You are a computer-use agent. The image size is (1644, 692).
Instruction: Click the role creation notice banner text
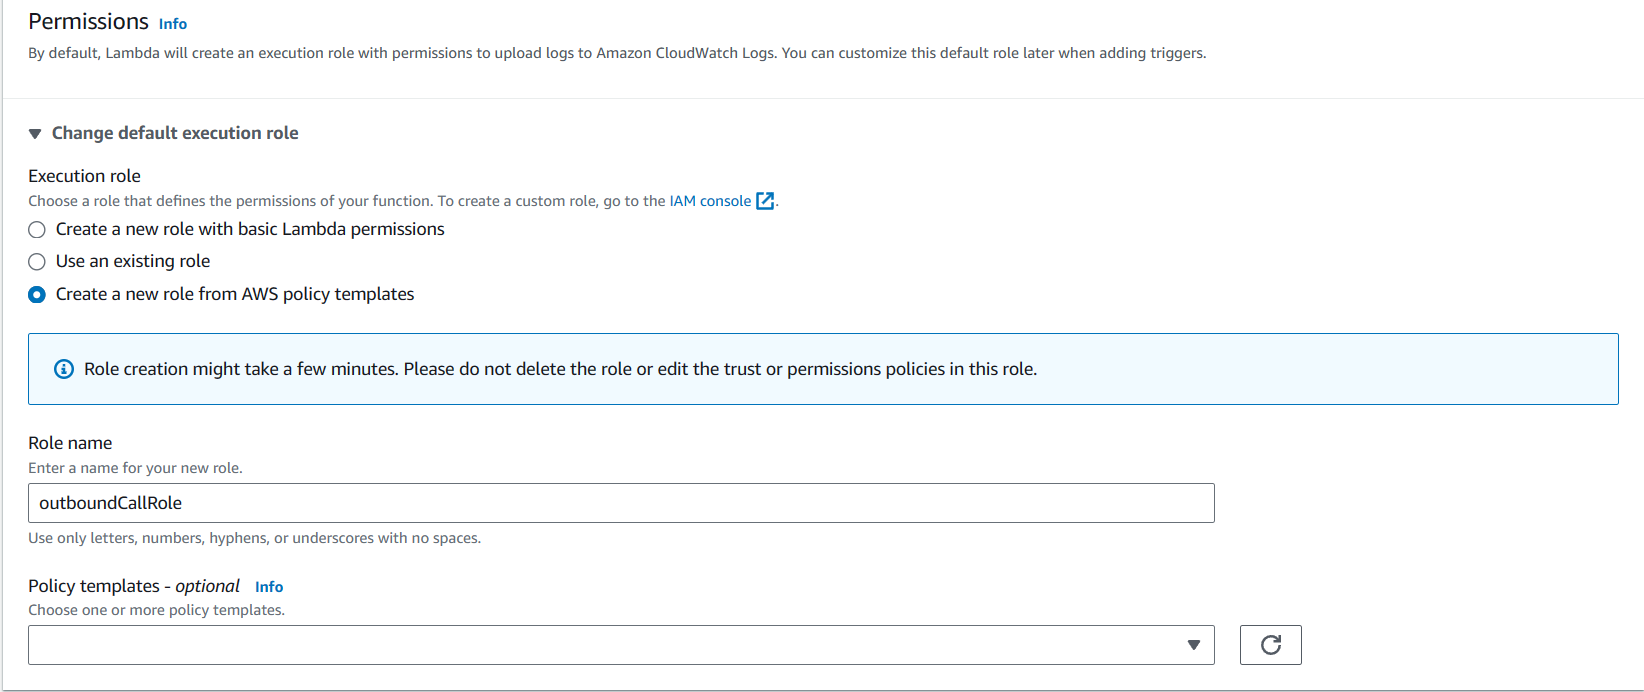tap(560, 369)
